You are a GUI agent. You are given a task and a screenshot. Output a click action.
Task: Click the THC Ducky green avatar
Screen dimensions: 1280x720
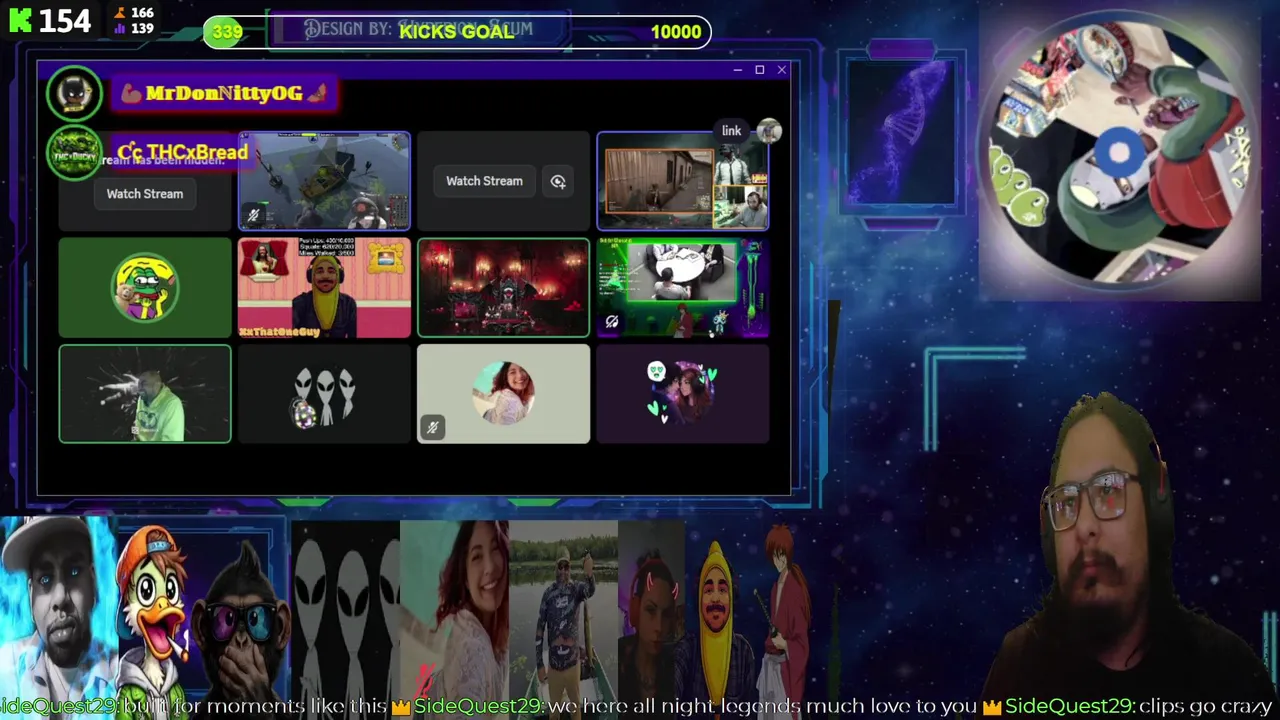coord(75,154)
